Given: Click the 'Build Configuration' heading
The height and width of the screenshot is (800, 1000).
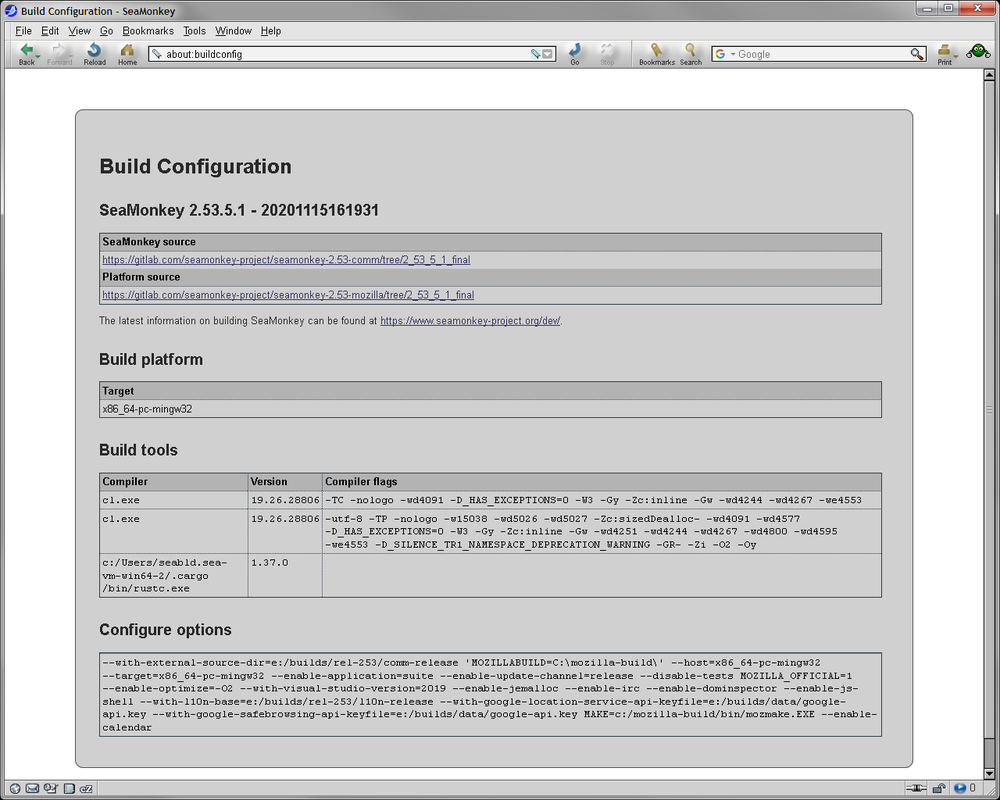Looking at the screenshot, I should [x=195, y=167].
